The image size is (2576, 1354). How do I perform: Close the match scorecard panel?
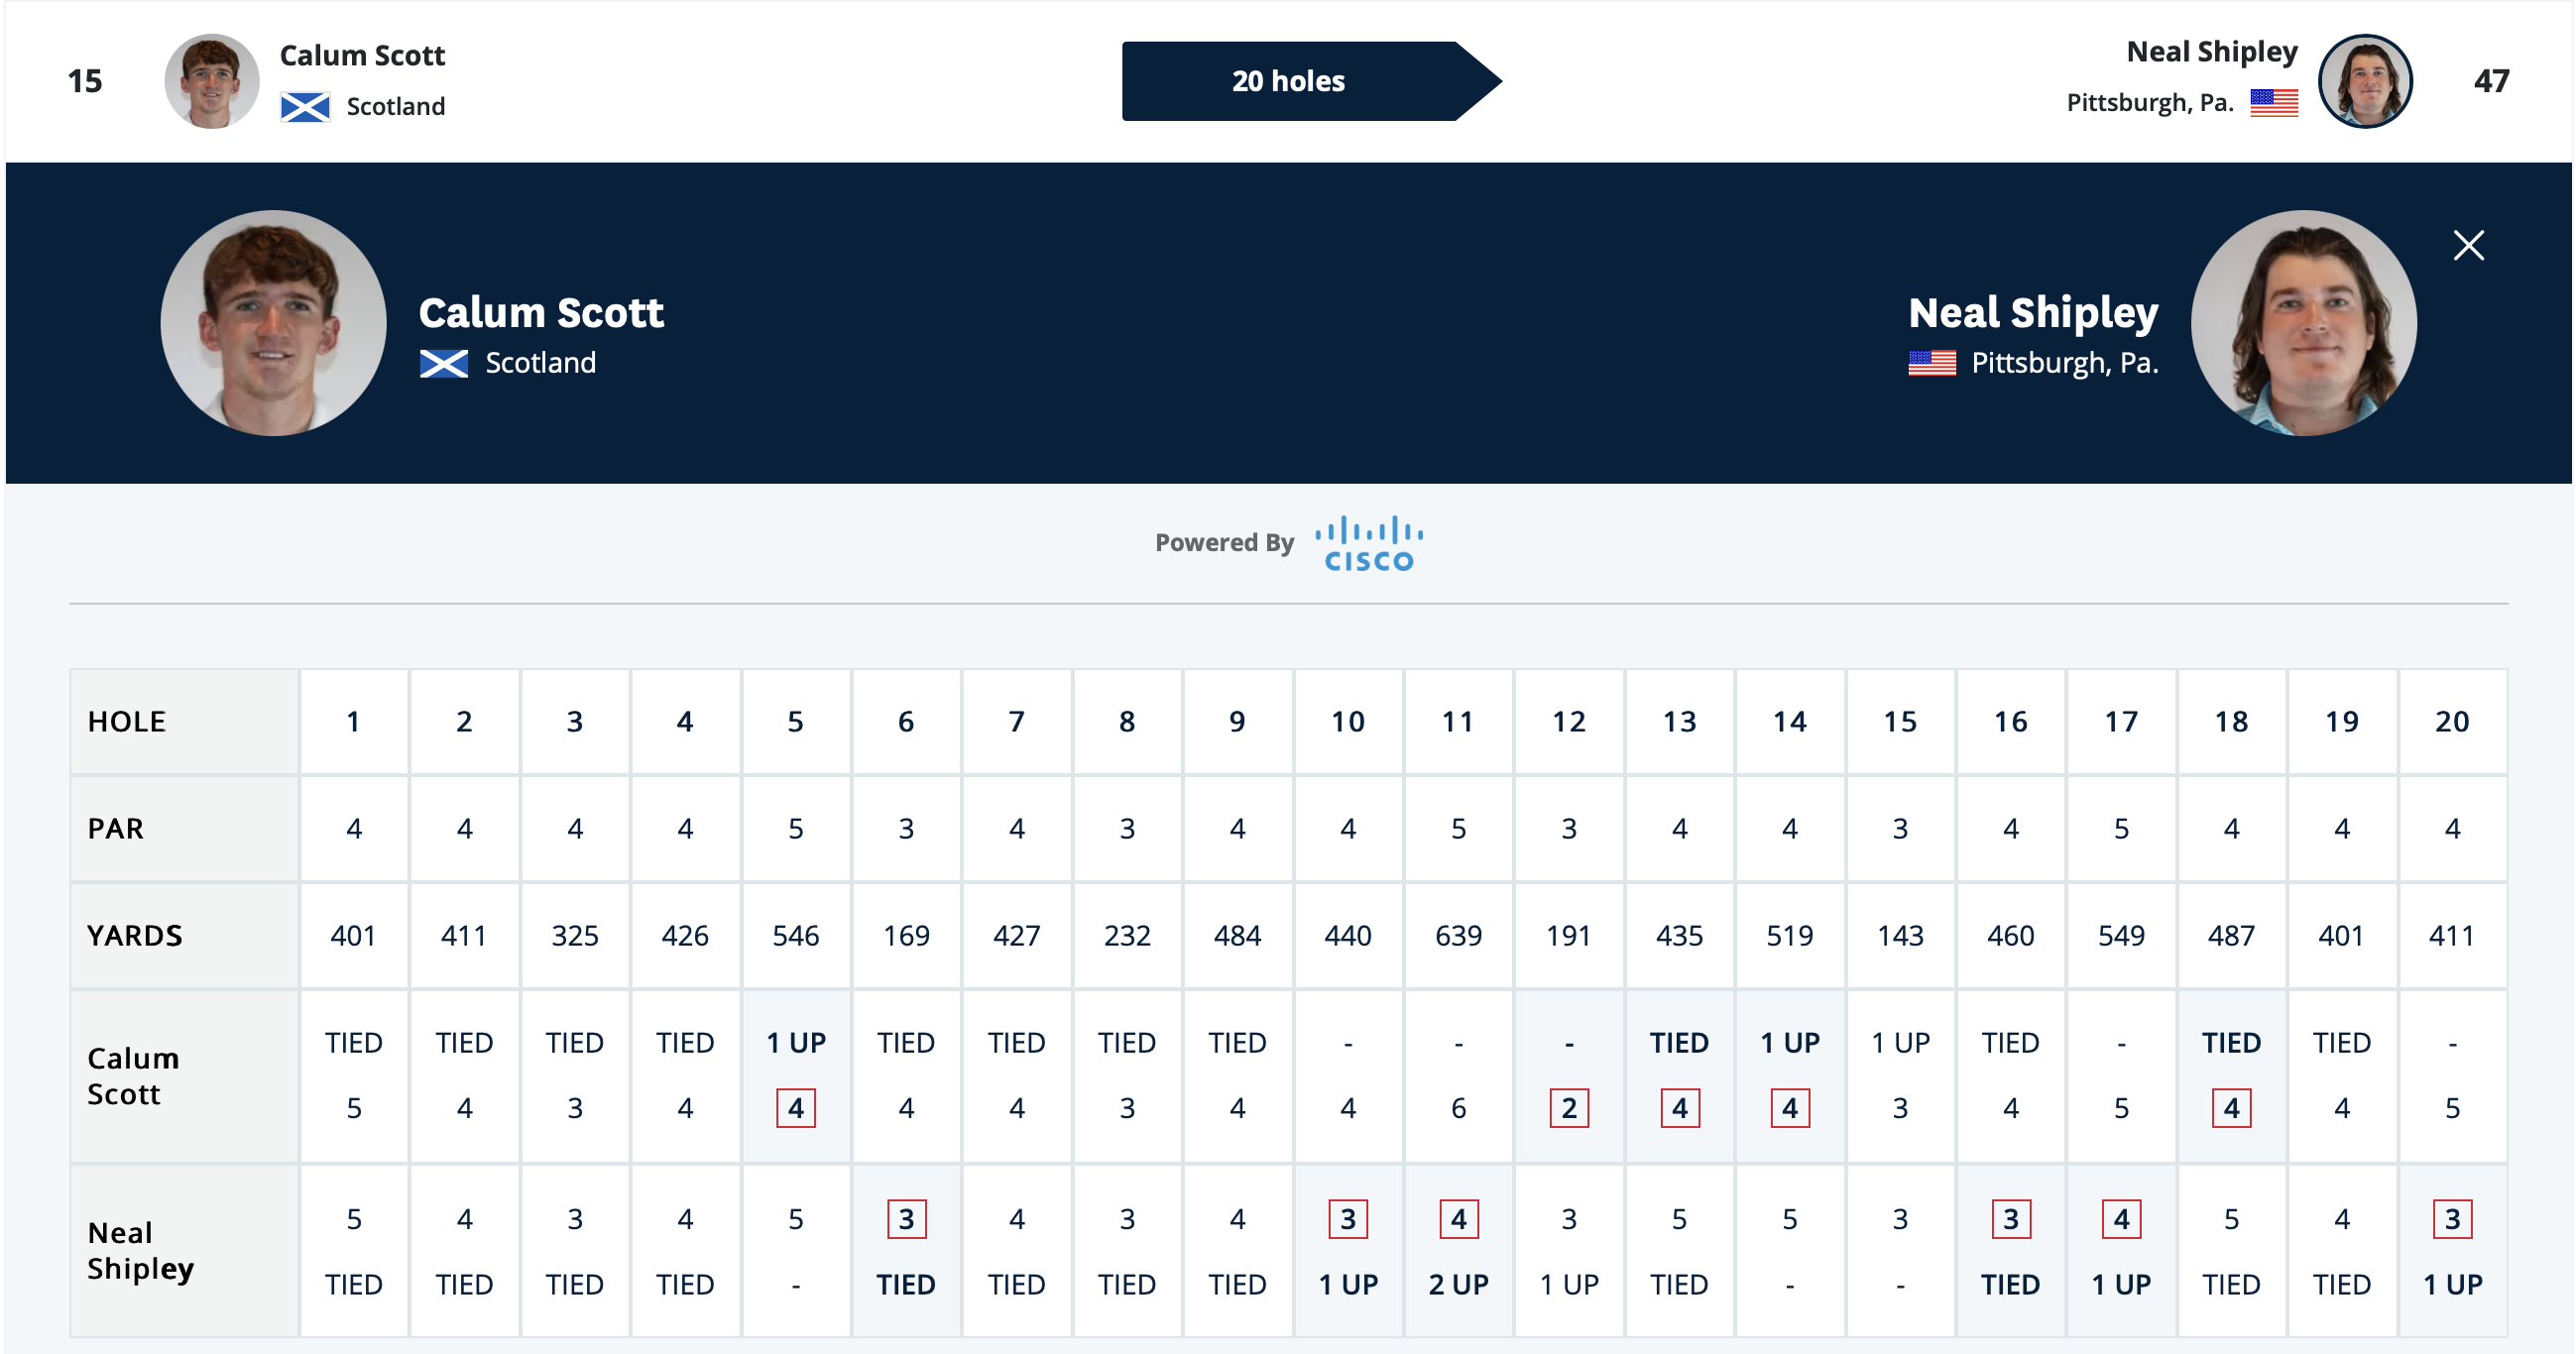[2468, 245]
